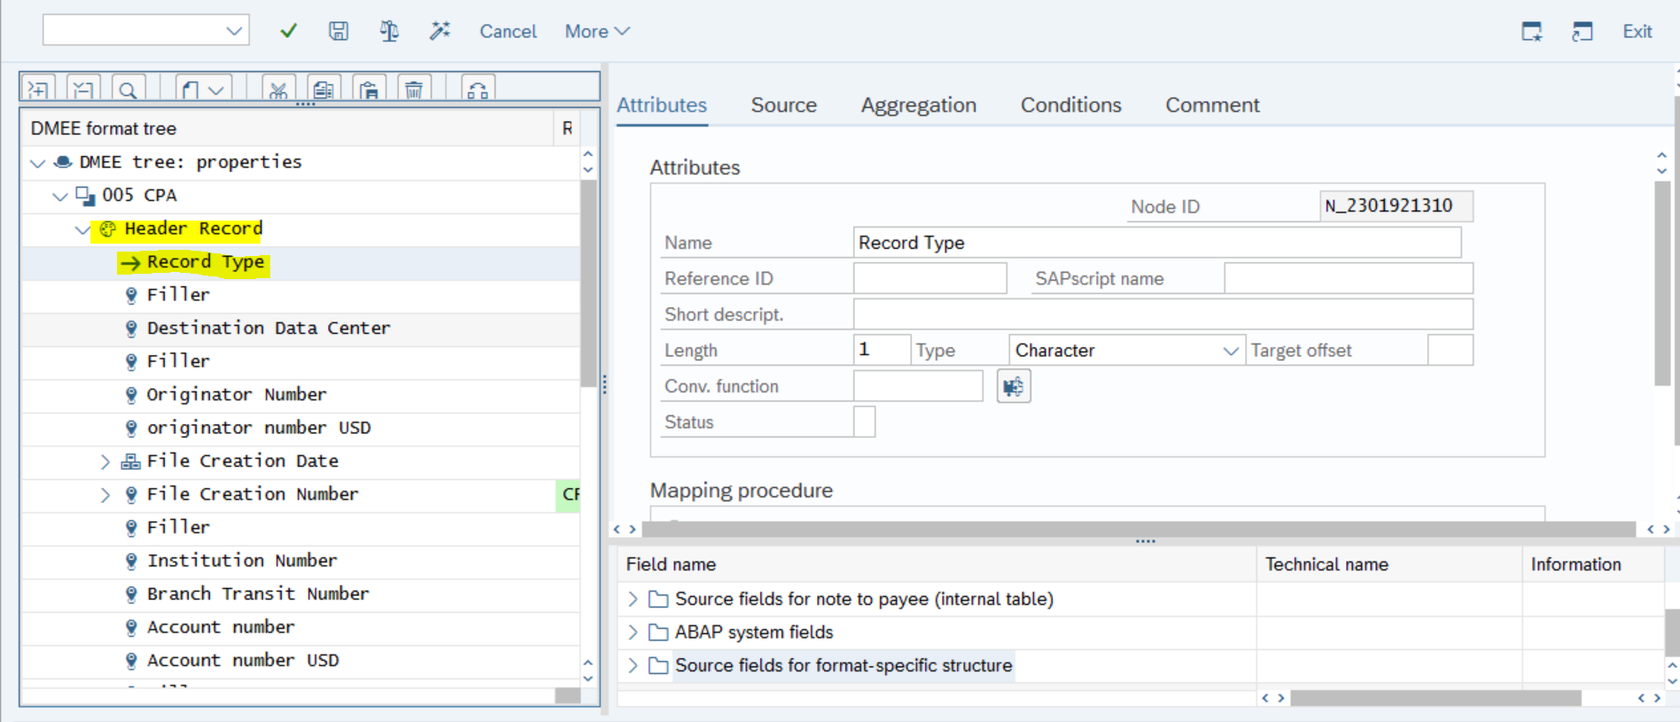Open the create node dropdown arrow

216,90
